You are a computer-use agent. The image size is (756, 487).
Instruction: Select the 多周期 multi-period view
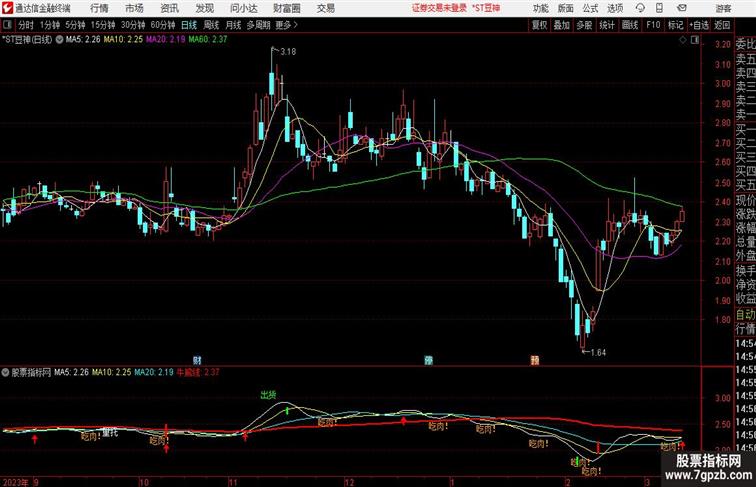click(258, 25)
